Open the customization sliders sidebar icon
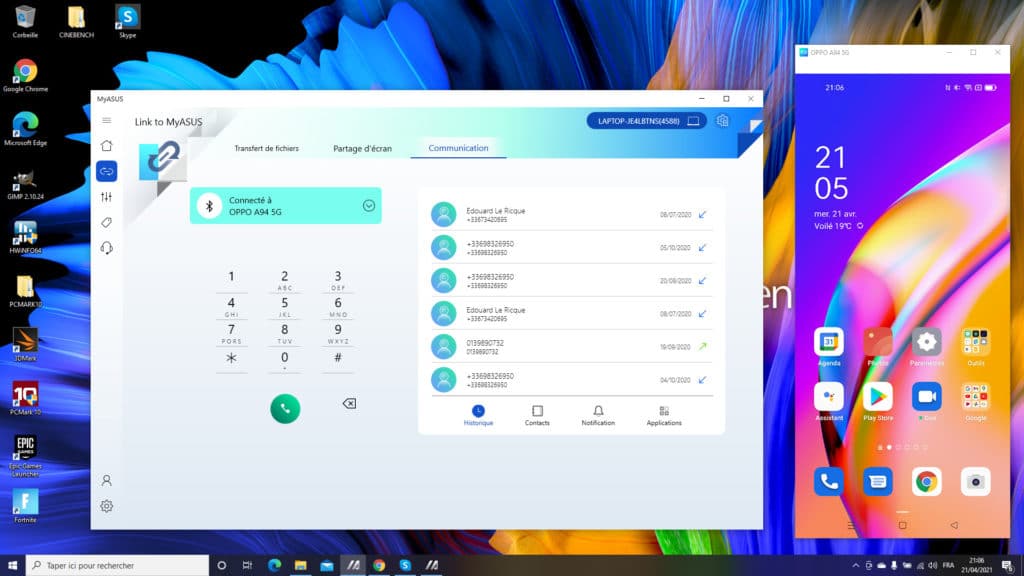The height and width of the screenshot is (576, 1024). pos(106,197)
